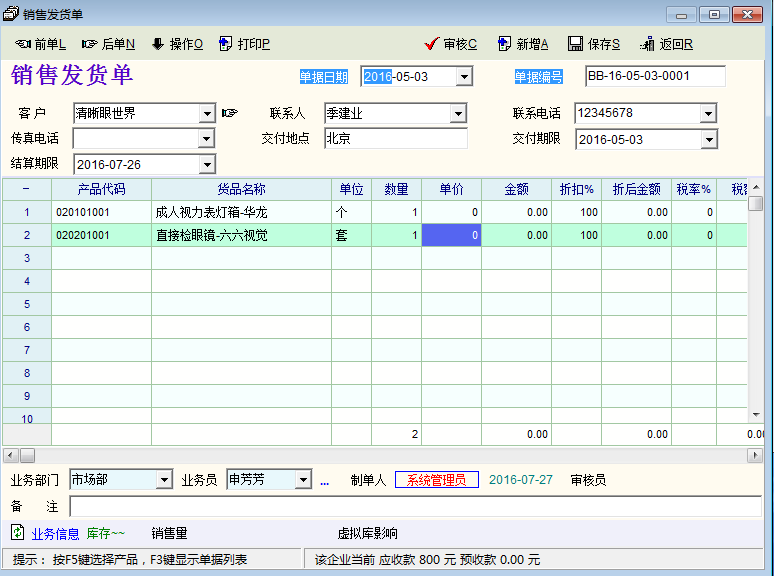Approve the order with 审核 checkmark
Image resolution: width=774 pixels, height=576 pixels.
coord(432,44)
